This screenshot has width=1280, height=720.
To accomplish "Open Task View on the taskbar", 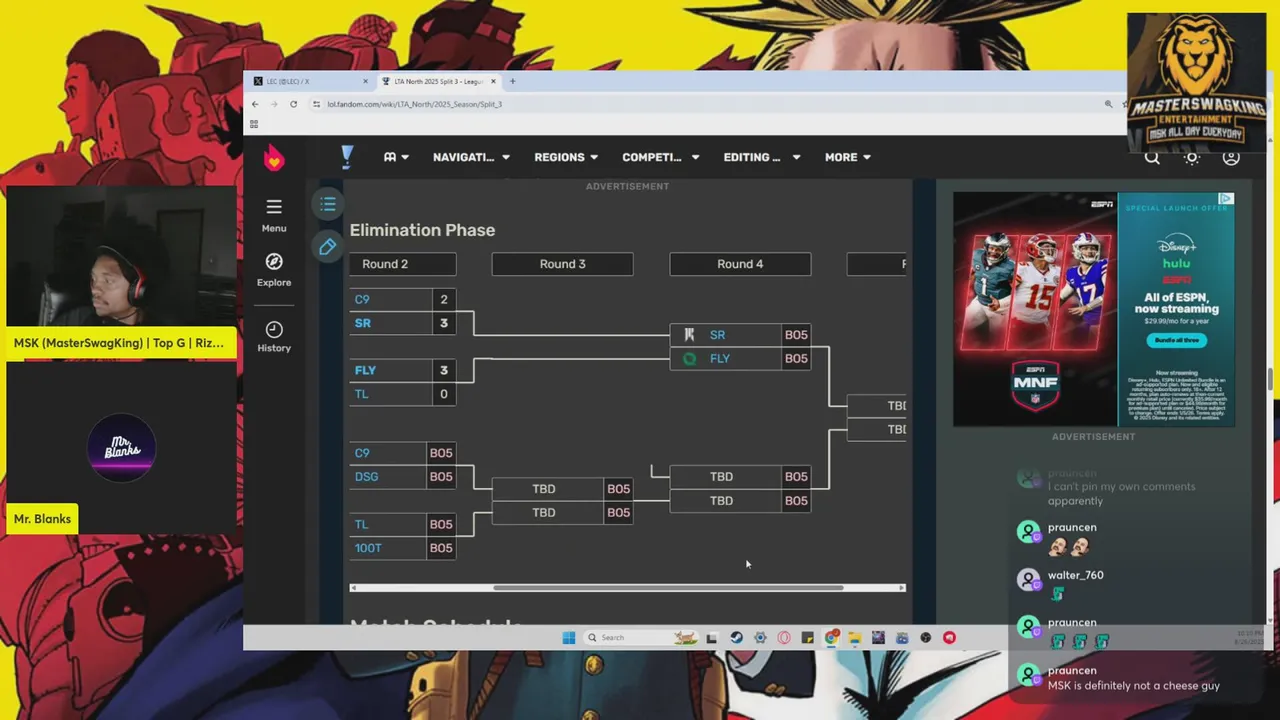I will click(x=712, y=638).
